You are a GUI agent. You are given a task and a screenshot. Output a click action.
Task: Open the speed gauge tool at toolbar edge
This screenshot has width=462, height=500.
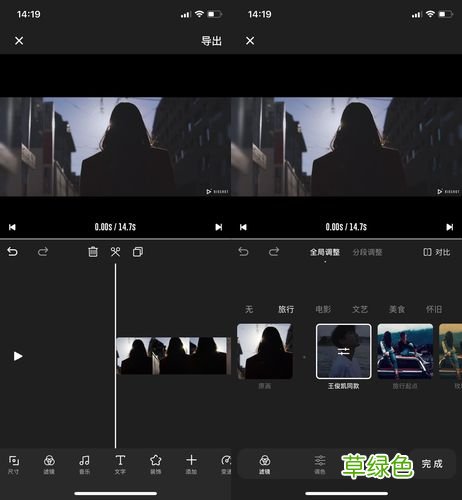226,464
